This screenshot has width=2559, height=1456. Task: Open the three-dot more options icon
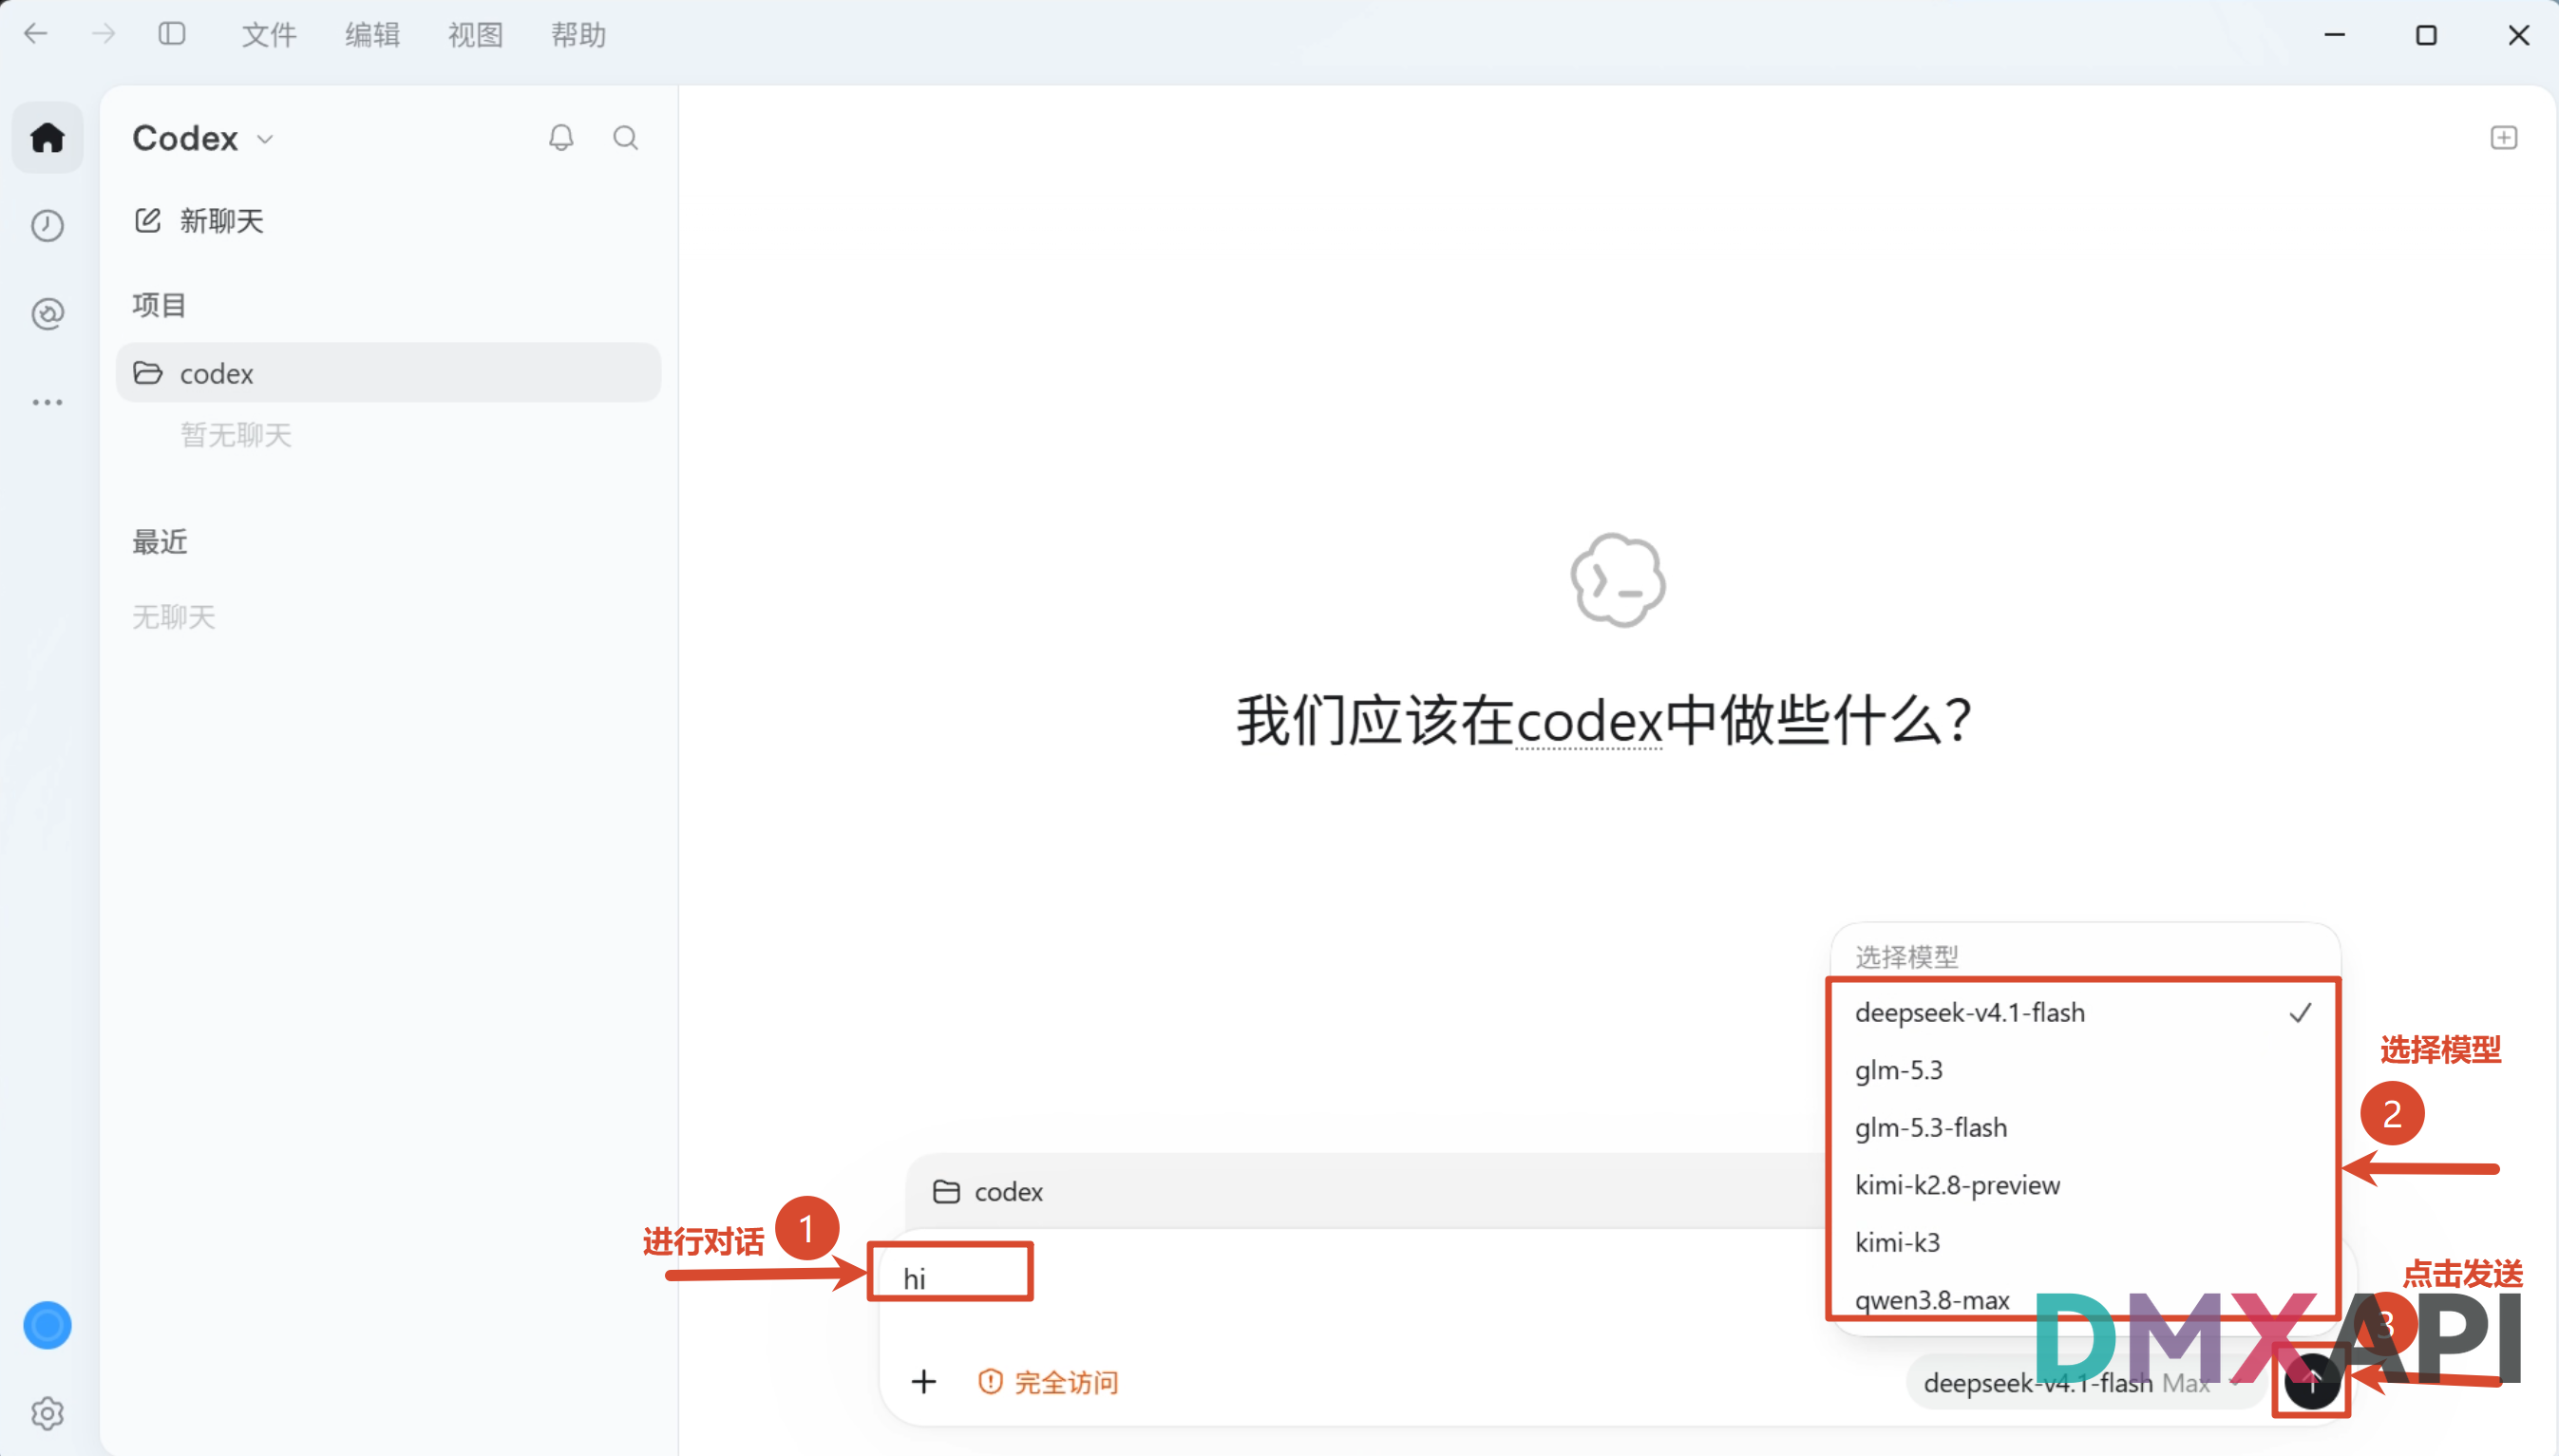pyautogui.click(x=47, y=402)
